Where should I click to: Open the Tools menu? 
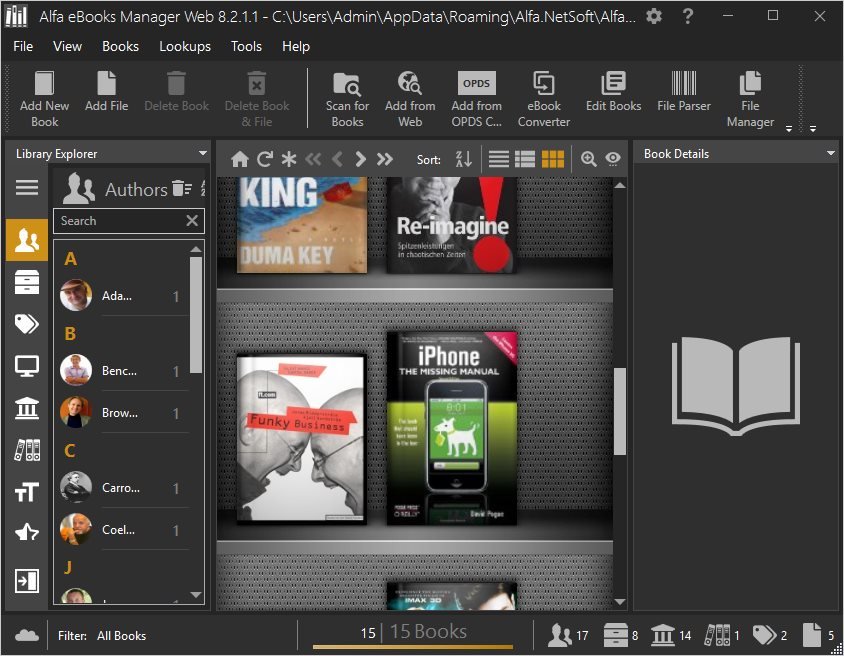(246, 46)
